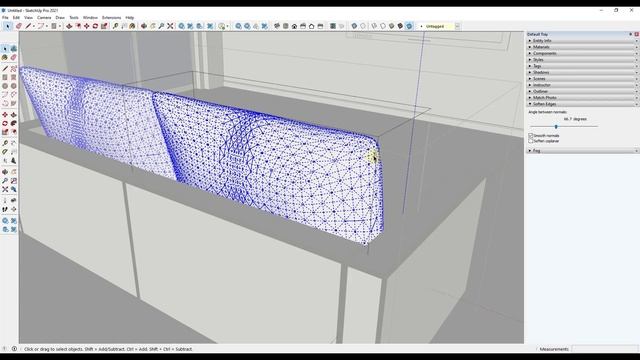The width and height of the screenshot is (640, 360).
Task: Expand the Entity Info panel
Action: point(582,40)
